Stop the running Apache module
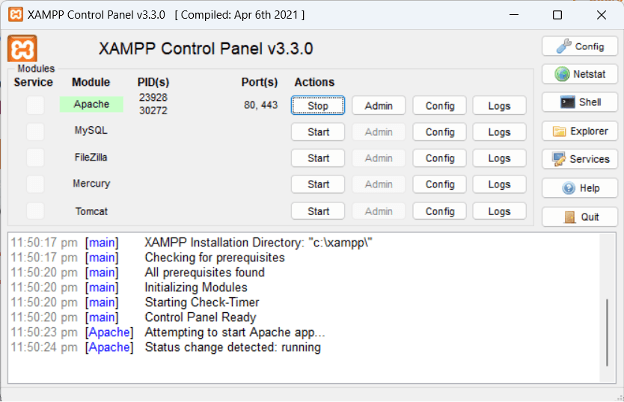This screenshot has width=624, height=402. pos(318,106)
